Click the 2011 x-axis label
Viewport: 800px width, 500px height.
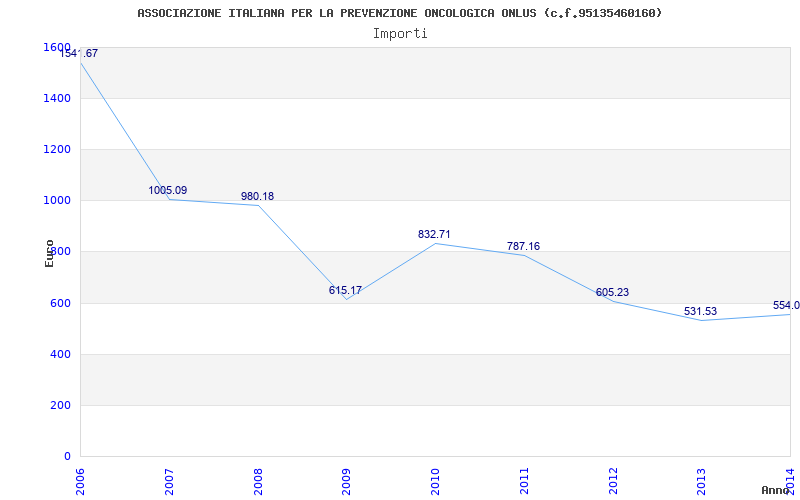pos(524,481)
